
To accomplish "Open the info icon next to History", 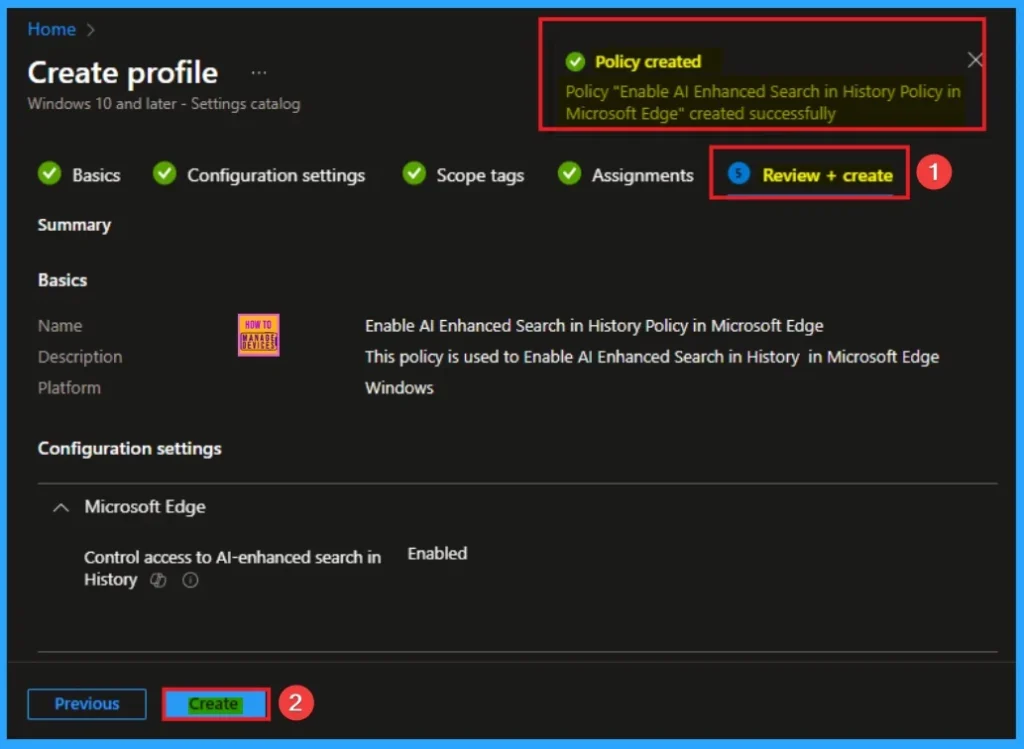I will 190,580.
